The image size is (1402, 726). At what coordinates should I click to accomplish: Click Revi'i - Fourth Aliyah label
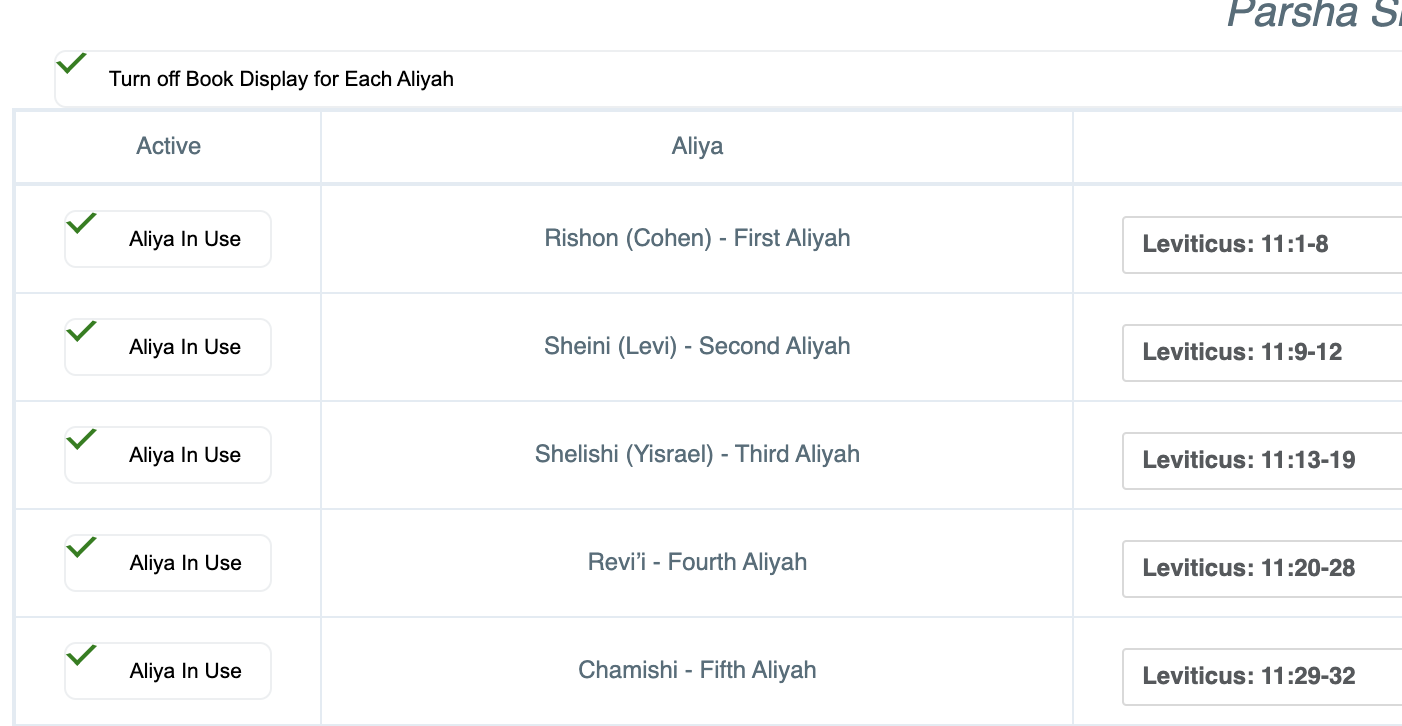[x=697, y=562]
